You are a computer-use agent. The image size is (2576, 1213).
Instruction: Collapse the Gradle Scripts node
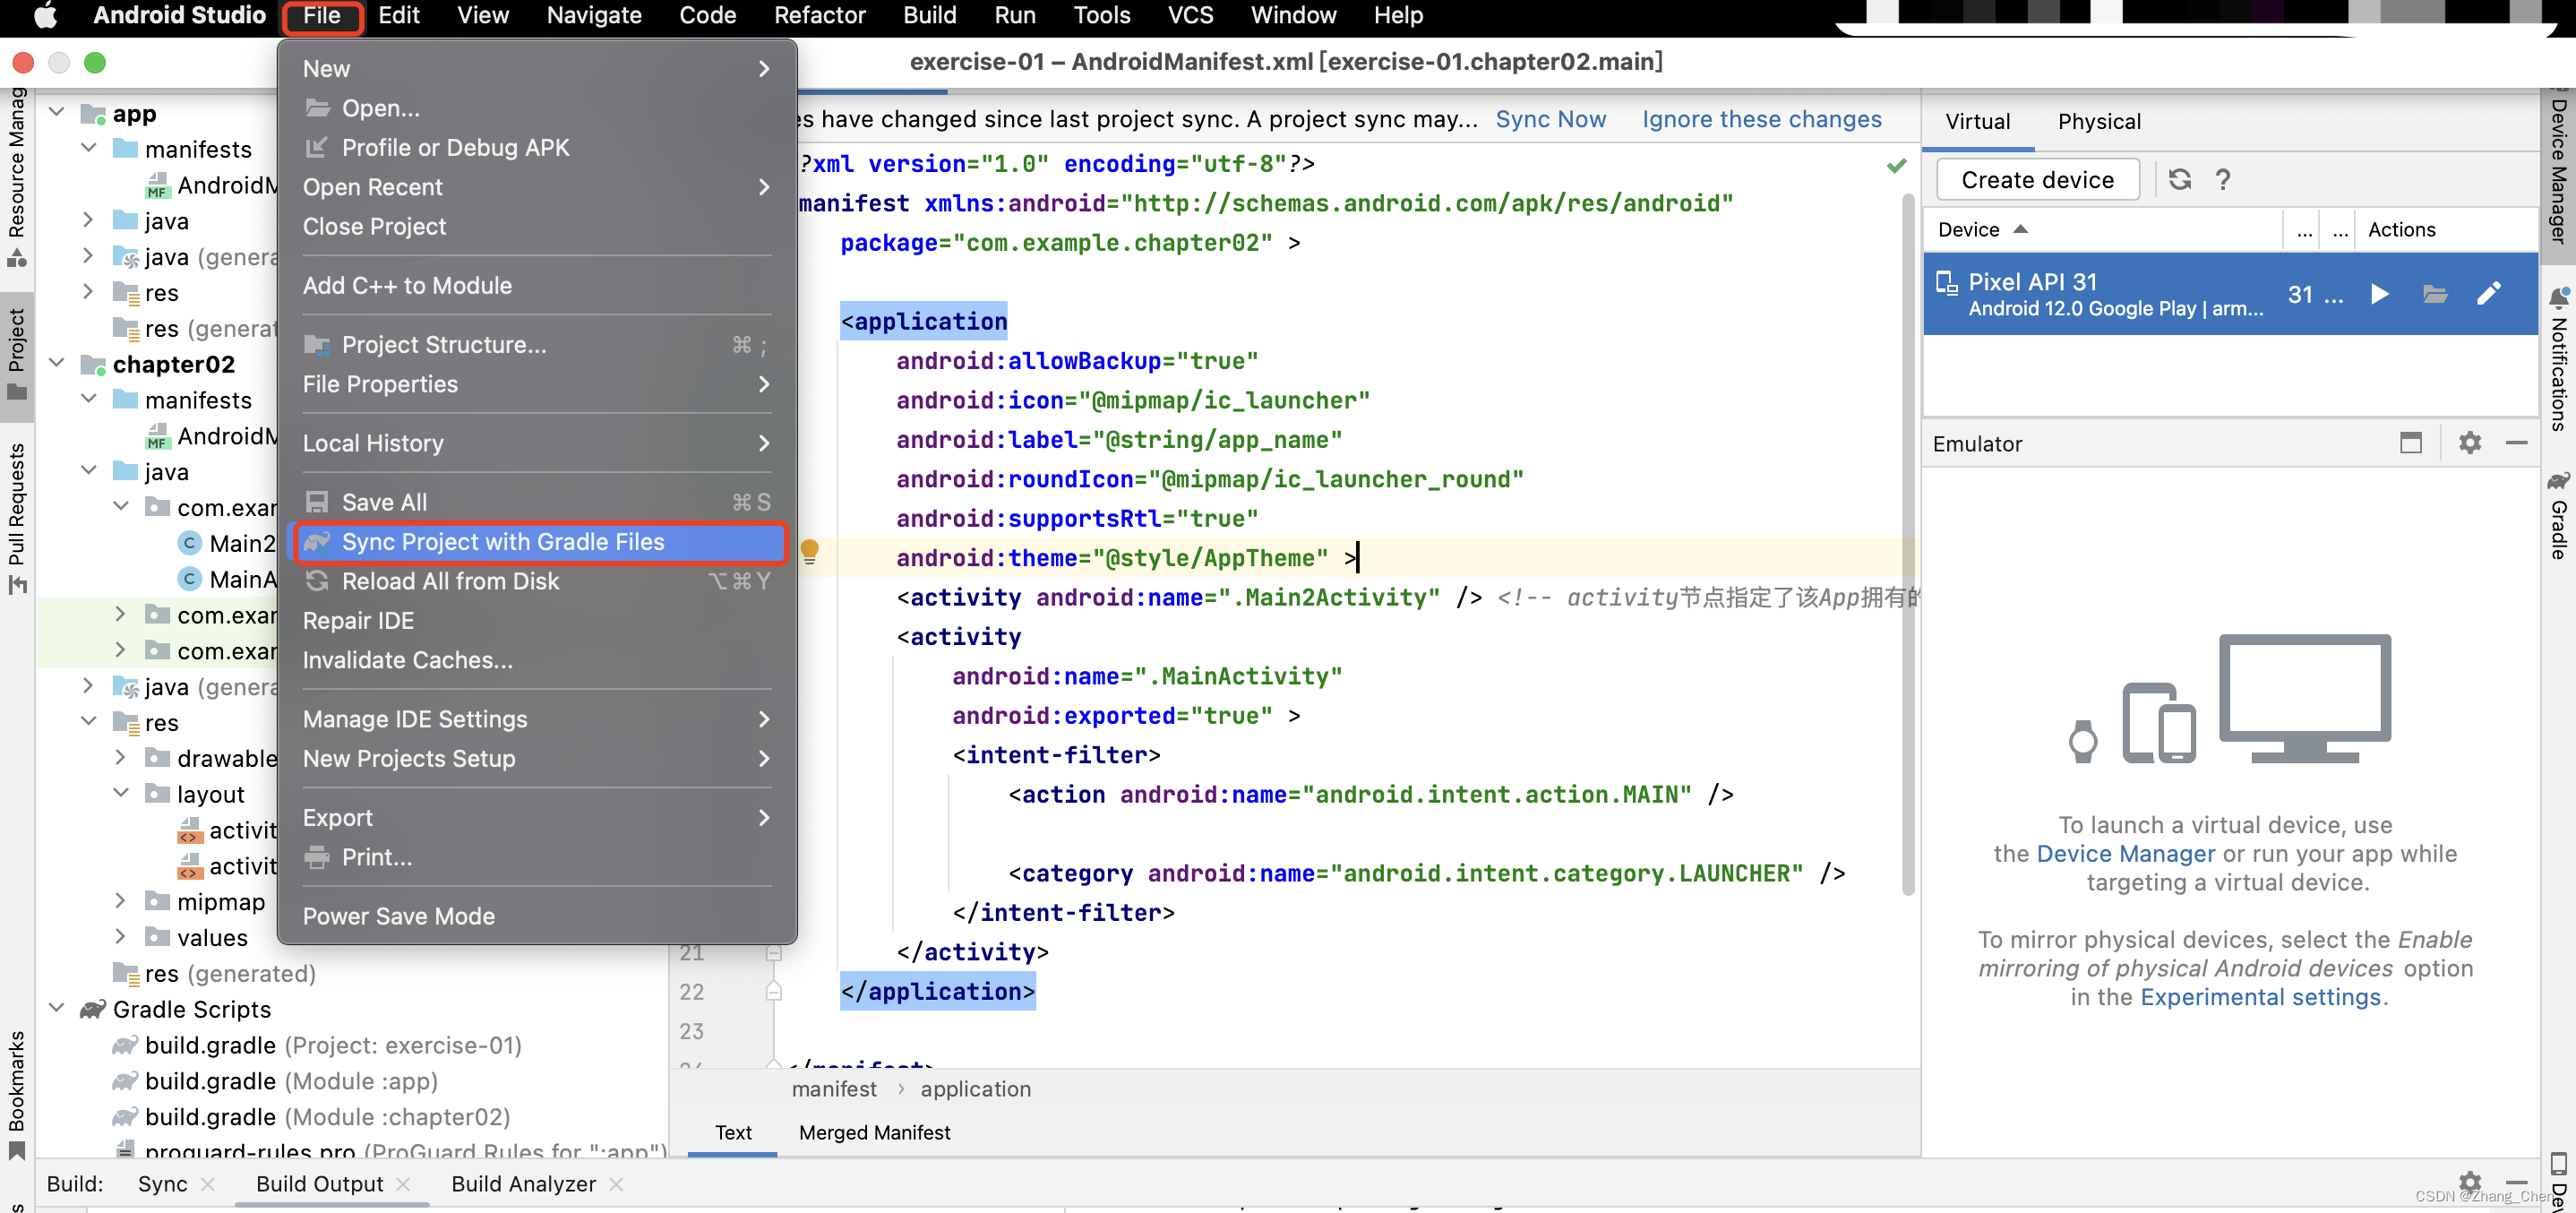[x=57, y=1009]
